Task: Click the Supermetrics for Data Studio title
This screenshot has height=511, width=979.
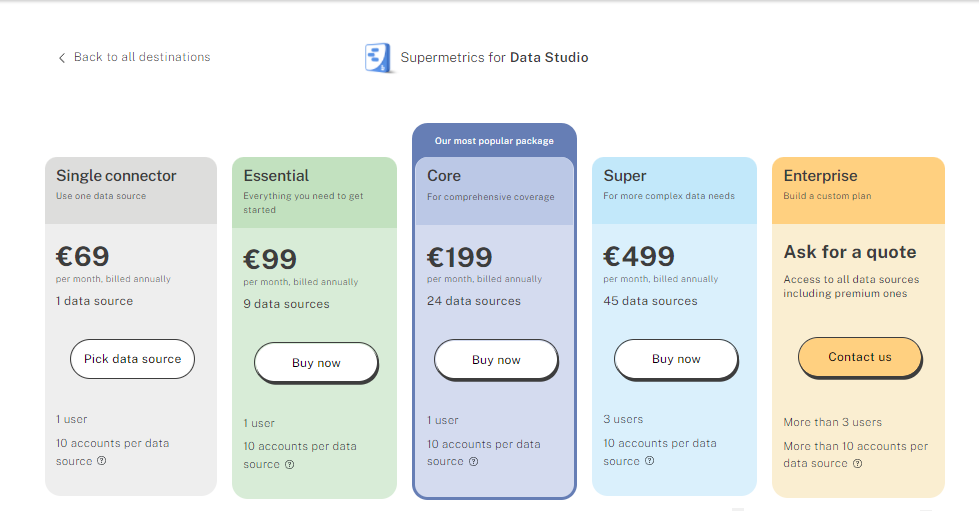Action: tap(494, 57)
